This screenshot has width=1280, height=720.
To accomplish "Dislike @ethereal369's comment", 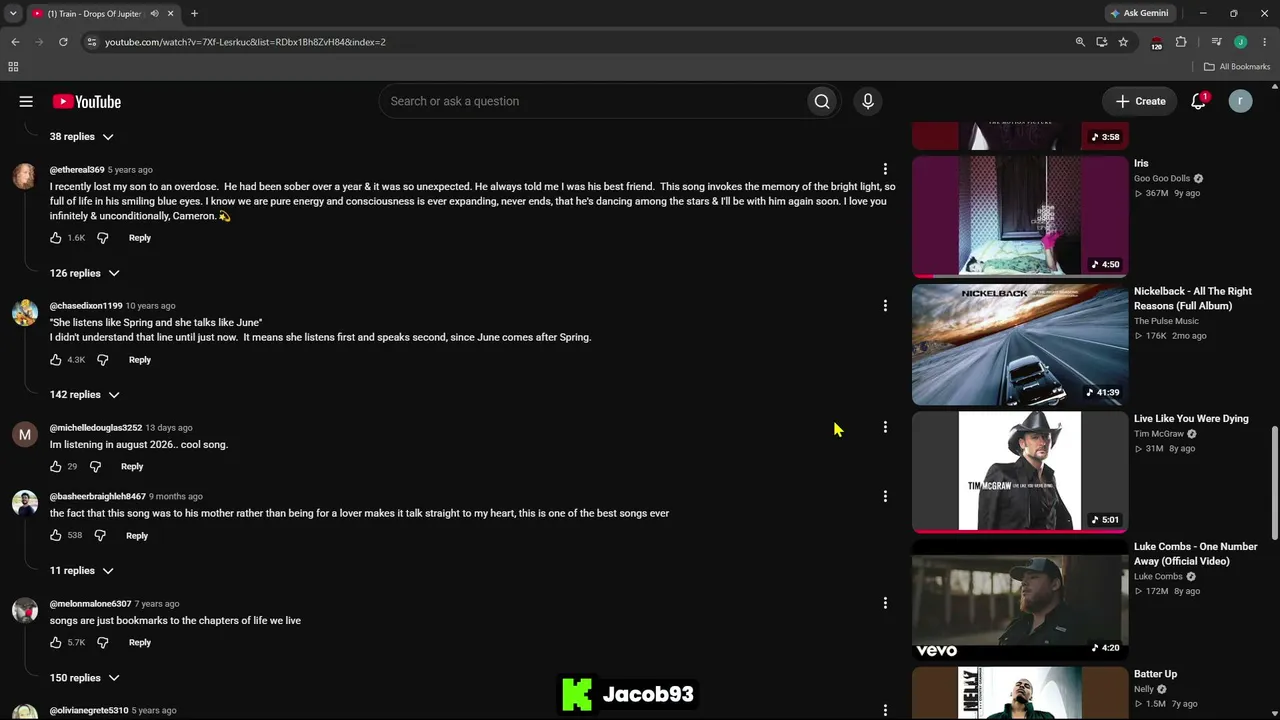I will 102,238.
